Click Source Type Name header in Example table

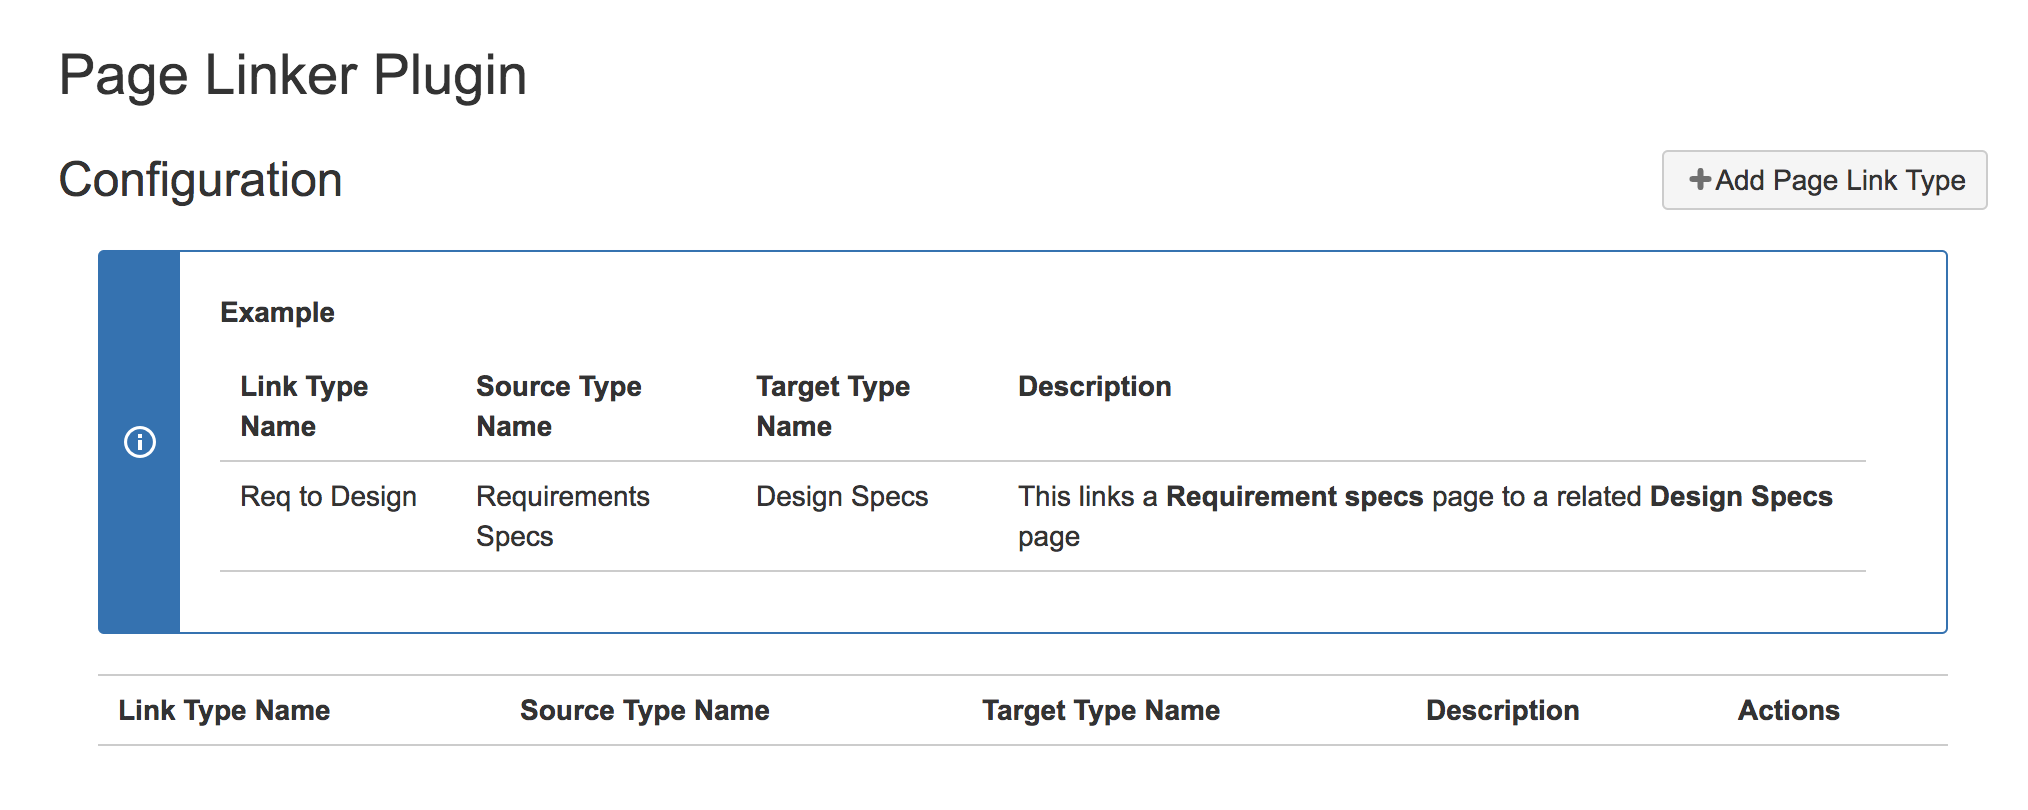pyautogui.click(x=558, y=406)
